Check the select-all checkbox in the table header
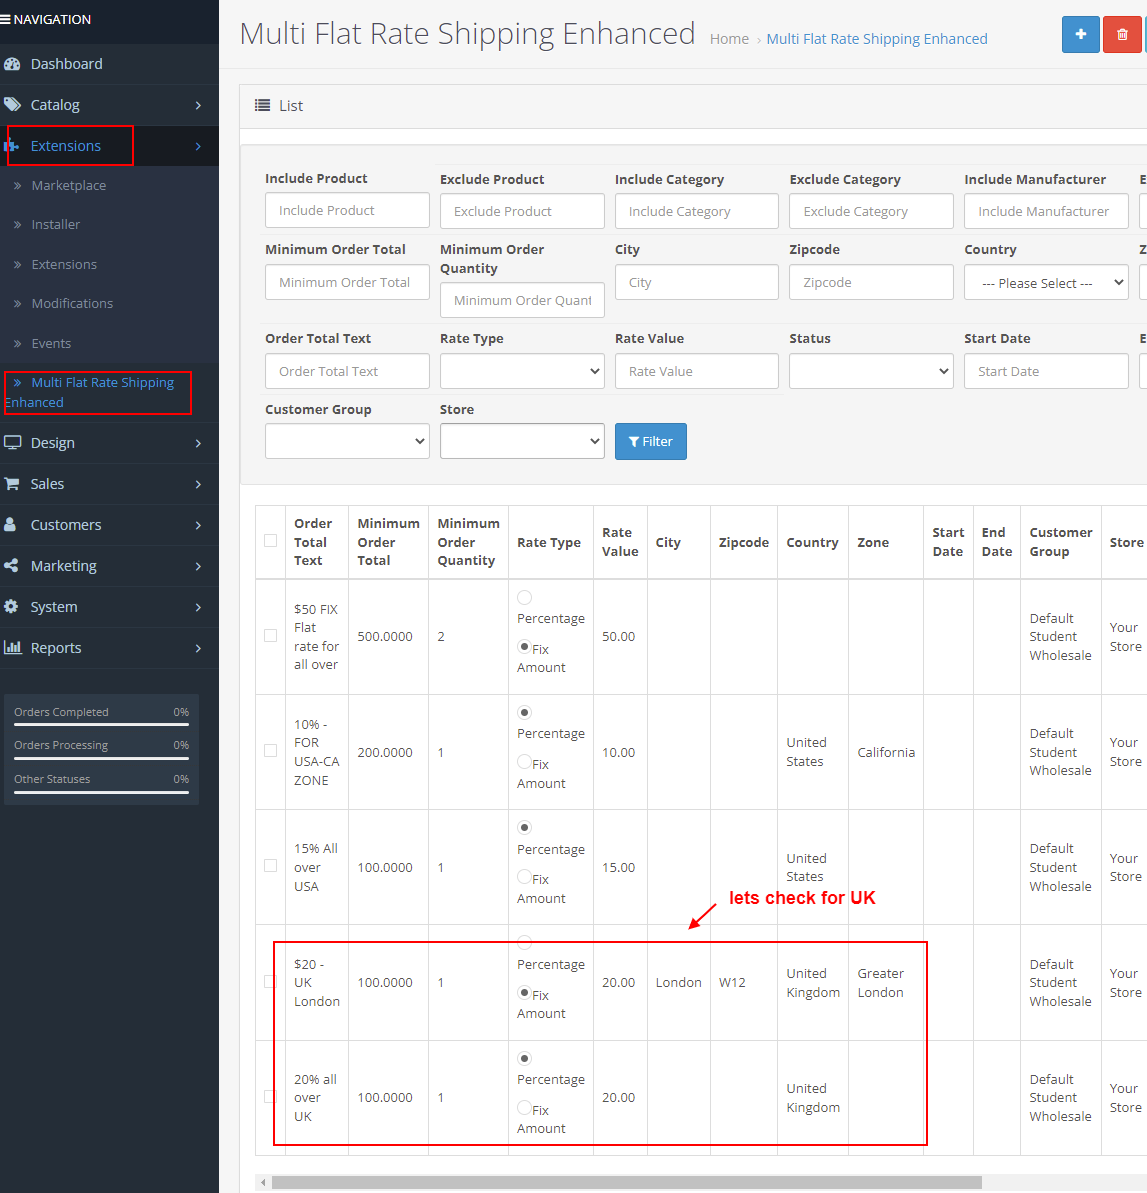The image size is (1147, 1193). [270, 539]
